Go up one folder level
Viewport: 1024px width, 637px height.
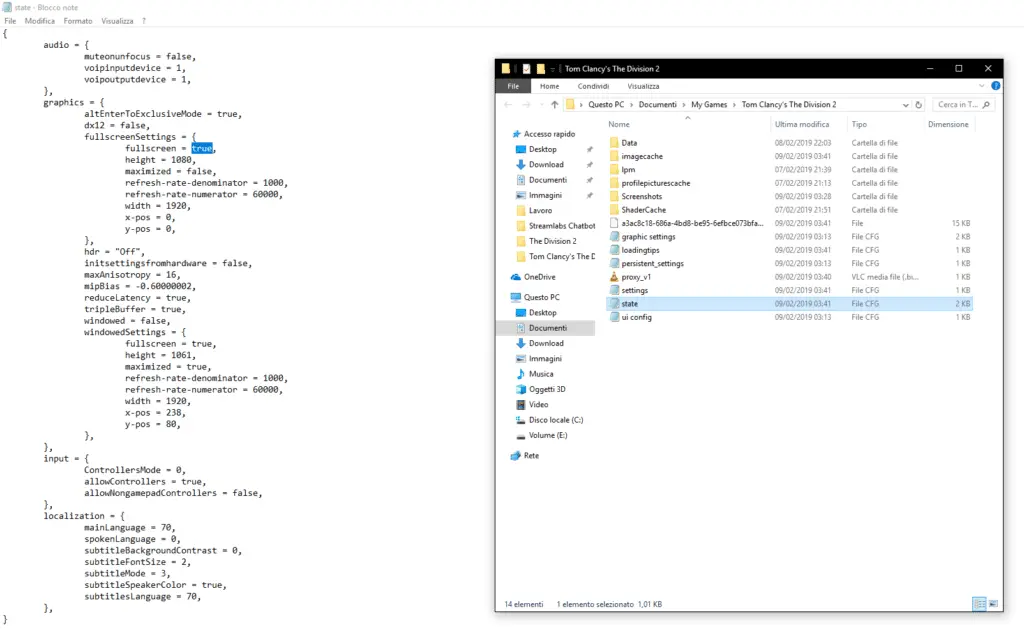[x=554, y=105]
